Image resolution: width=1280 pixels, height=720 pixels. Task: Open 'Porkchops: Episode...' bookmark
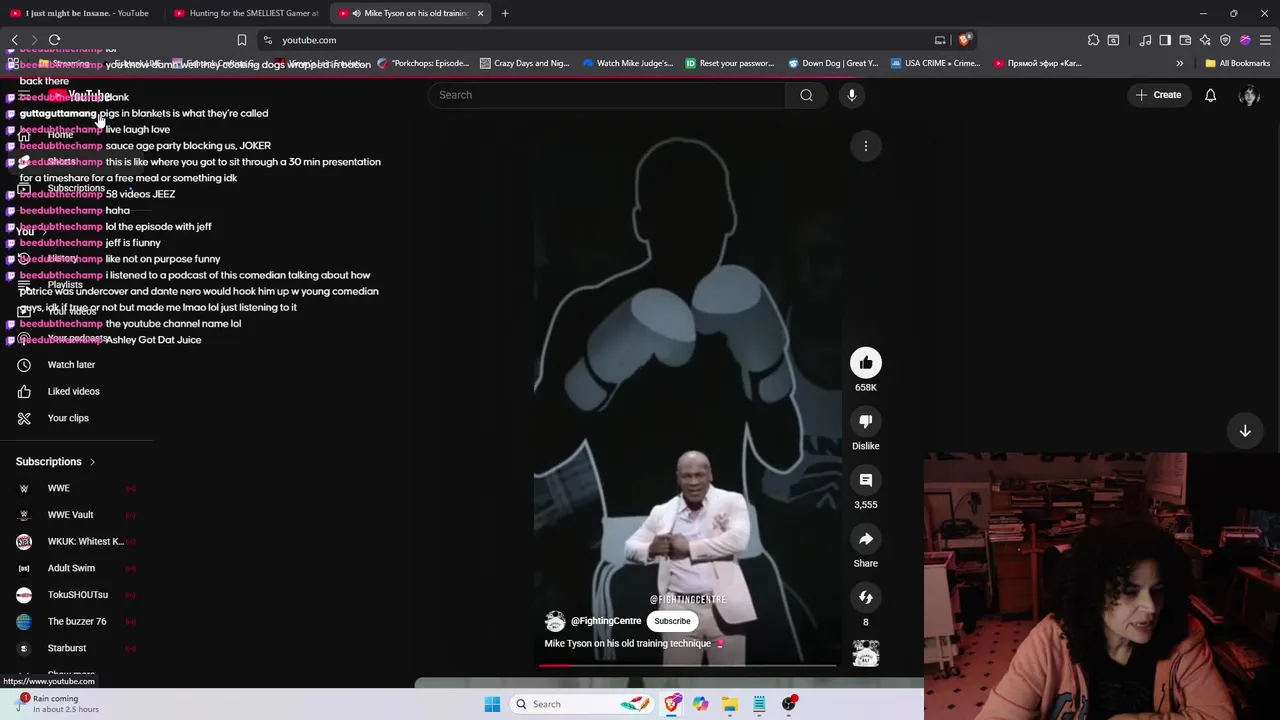423,63
